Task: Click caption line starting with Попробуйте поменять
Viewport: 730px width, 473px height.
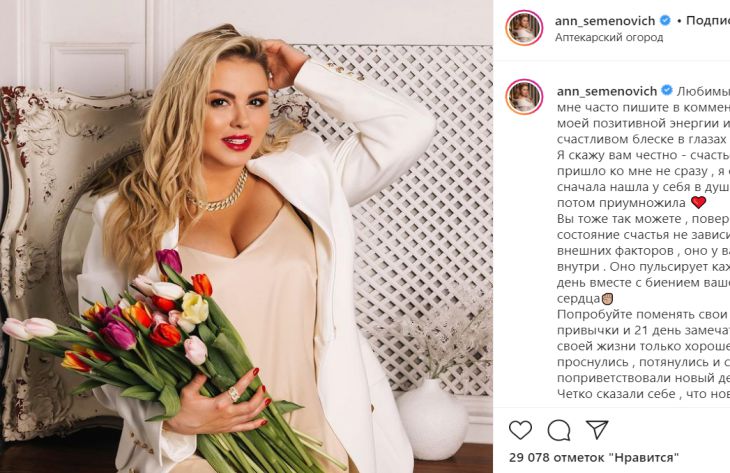Action: tap(643, 314)
